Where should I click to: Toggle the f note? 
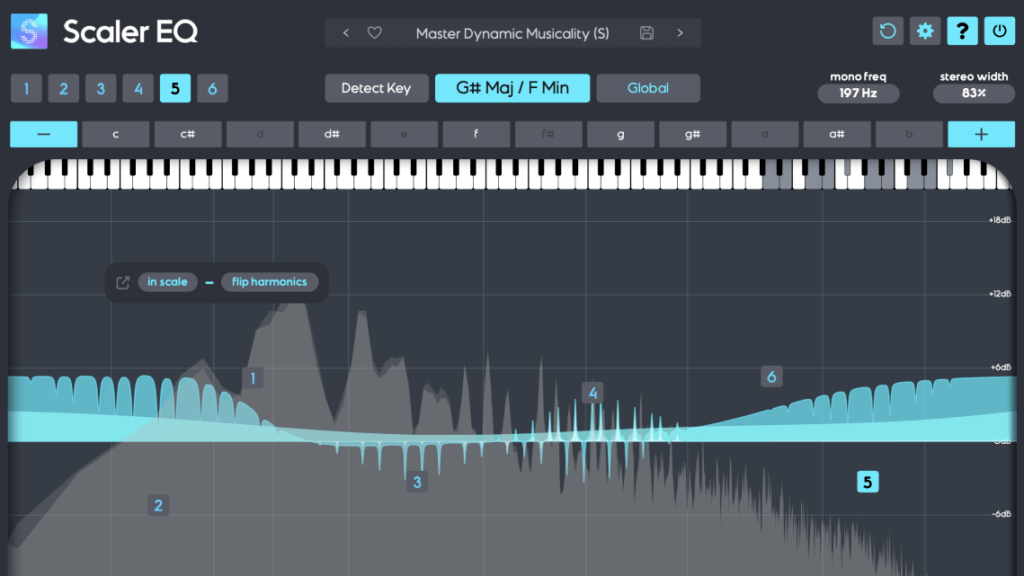[x=476, y=134]
